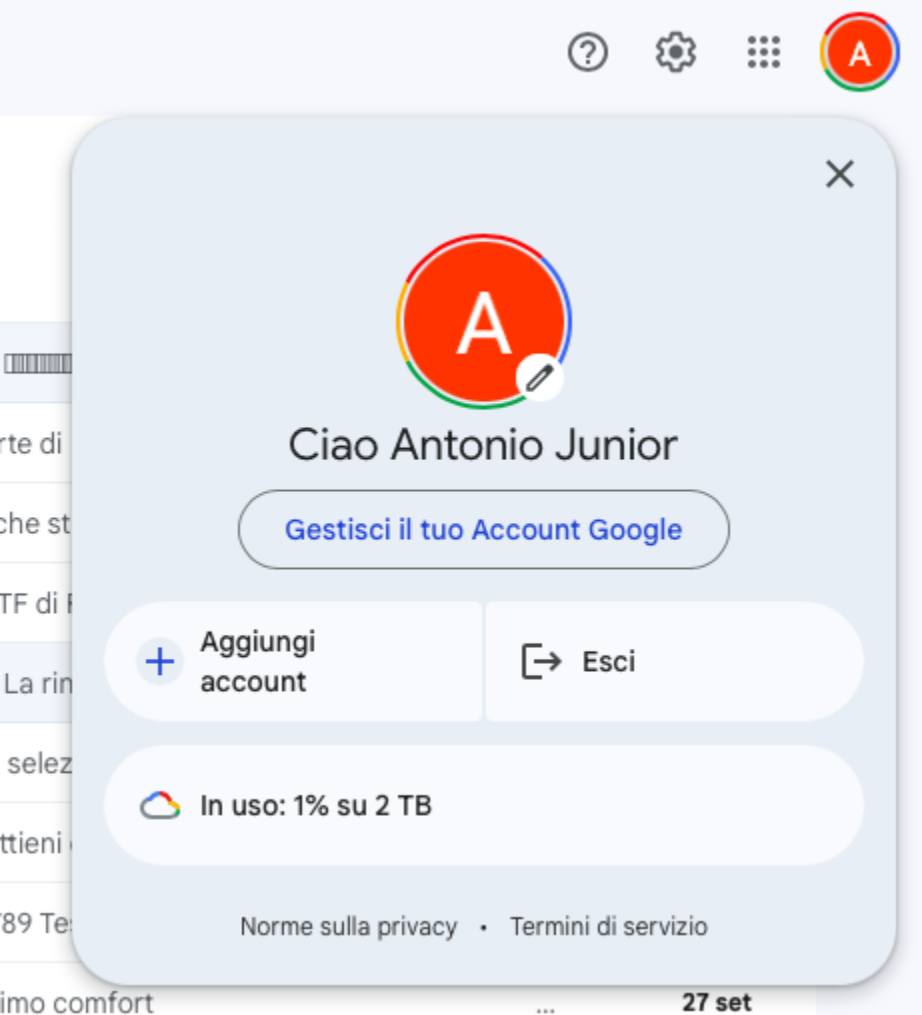Open email row starting with La rin

pyautogui.click(x=36, y=683)
